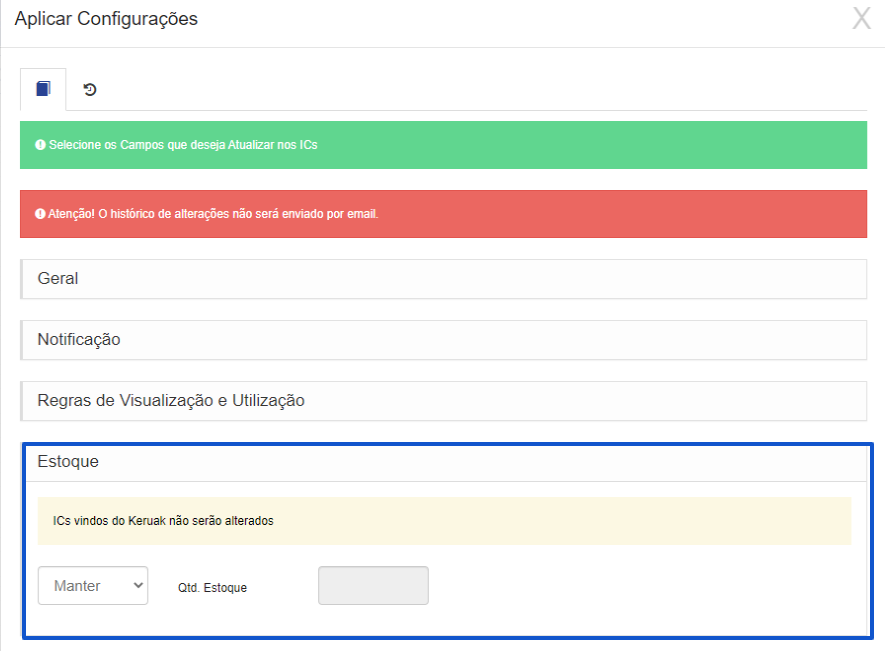Click the red warning exclamation icon
This screenshot has width=885, height=651.
[40, 214]
